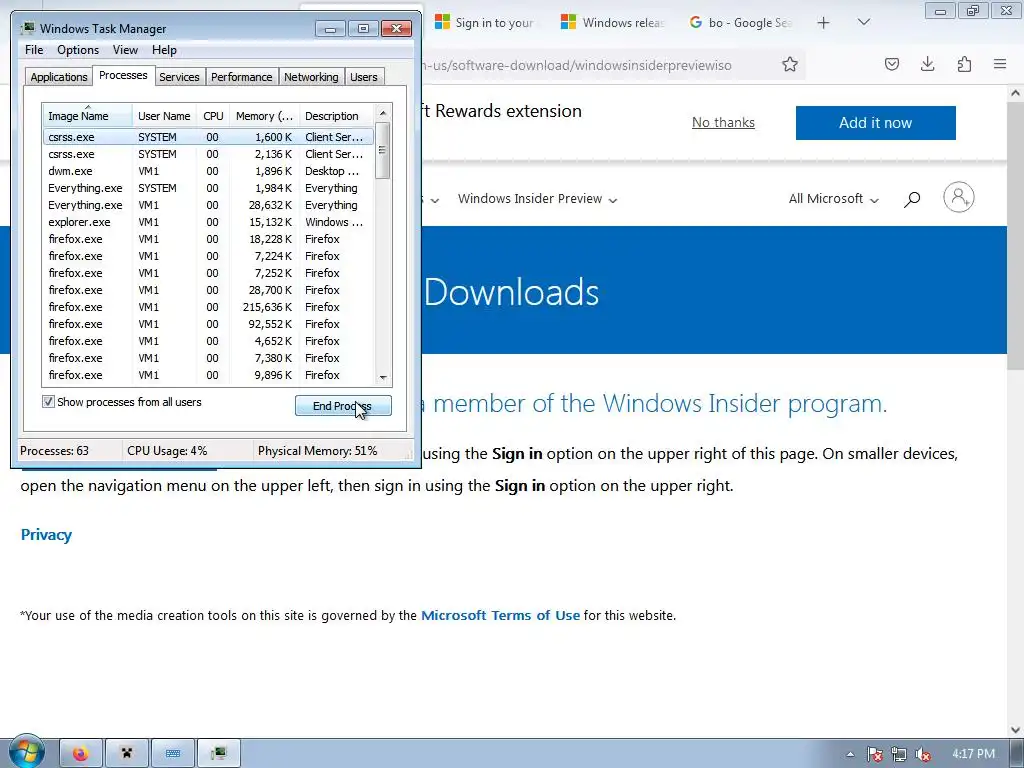Click the browser page scrollbar thumb

(x=1016, y=235)
